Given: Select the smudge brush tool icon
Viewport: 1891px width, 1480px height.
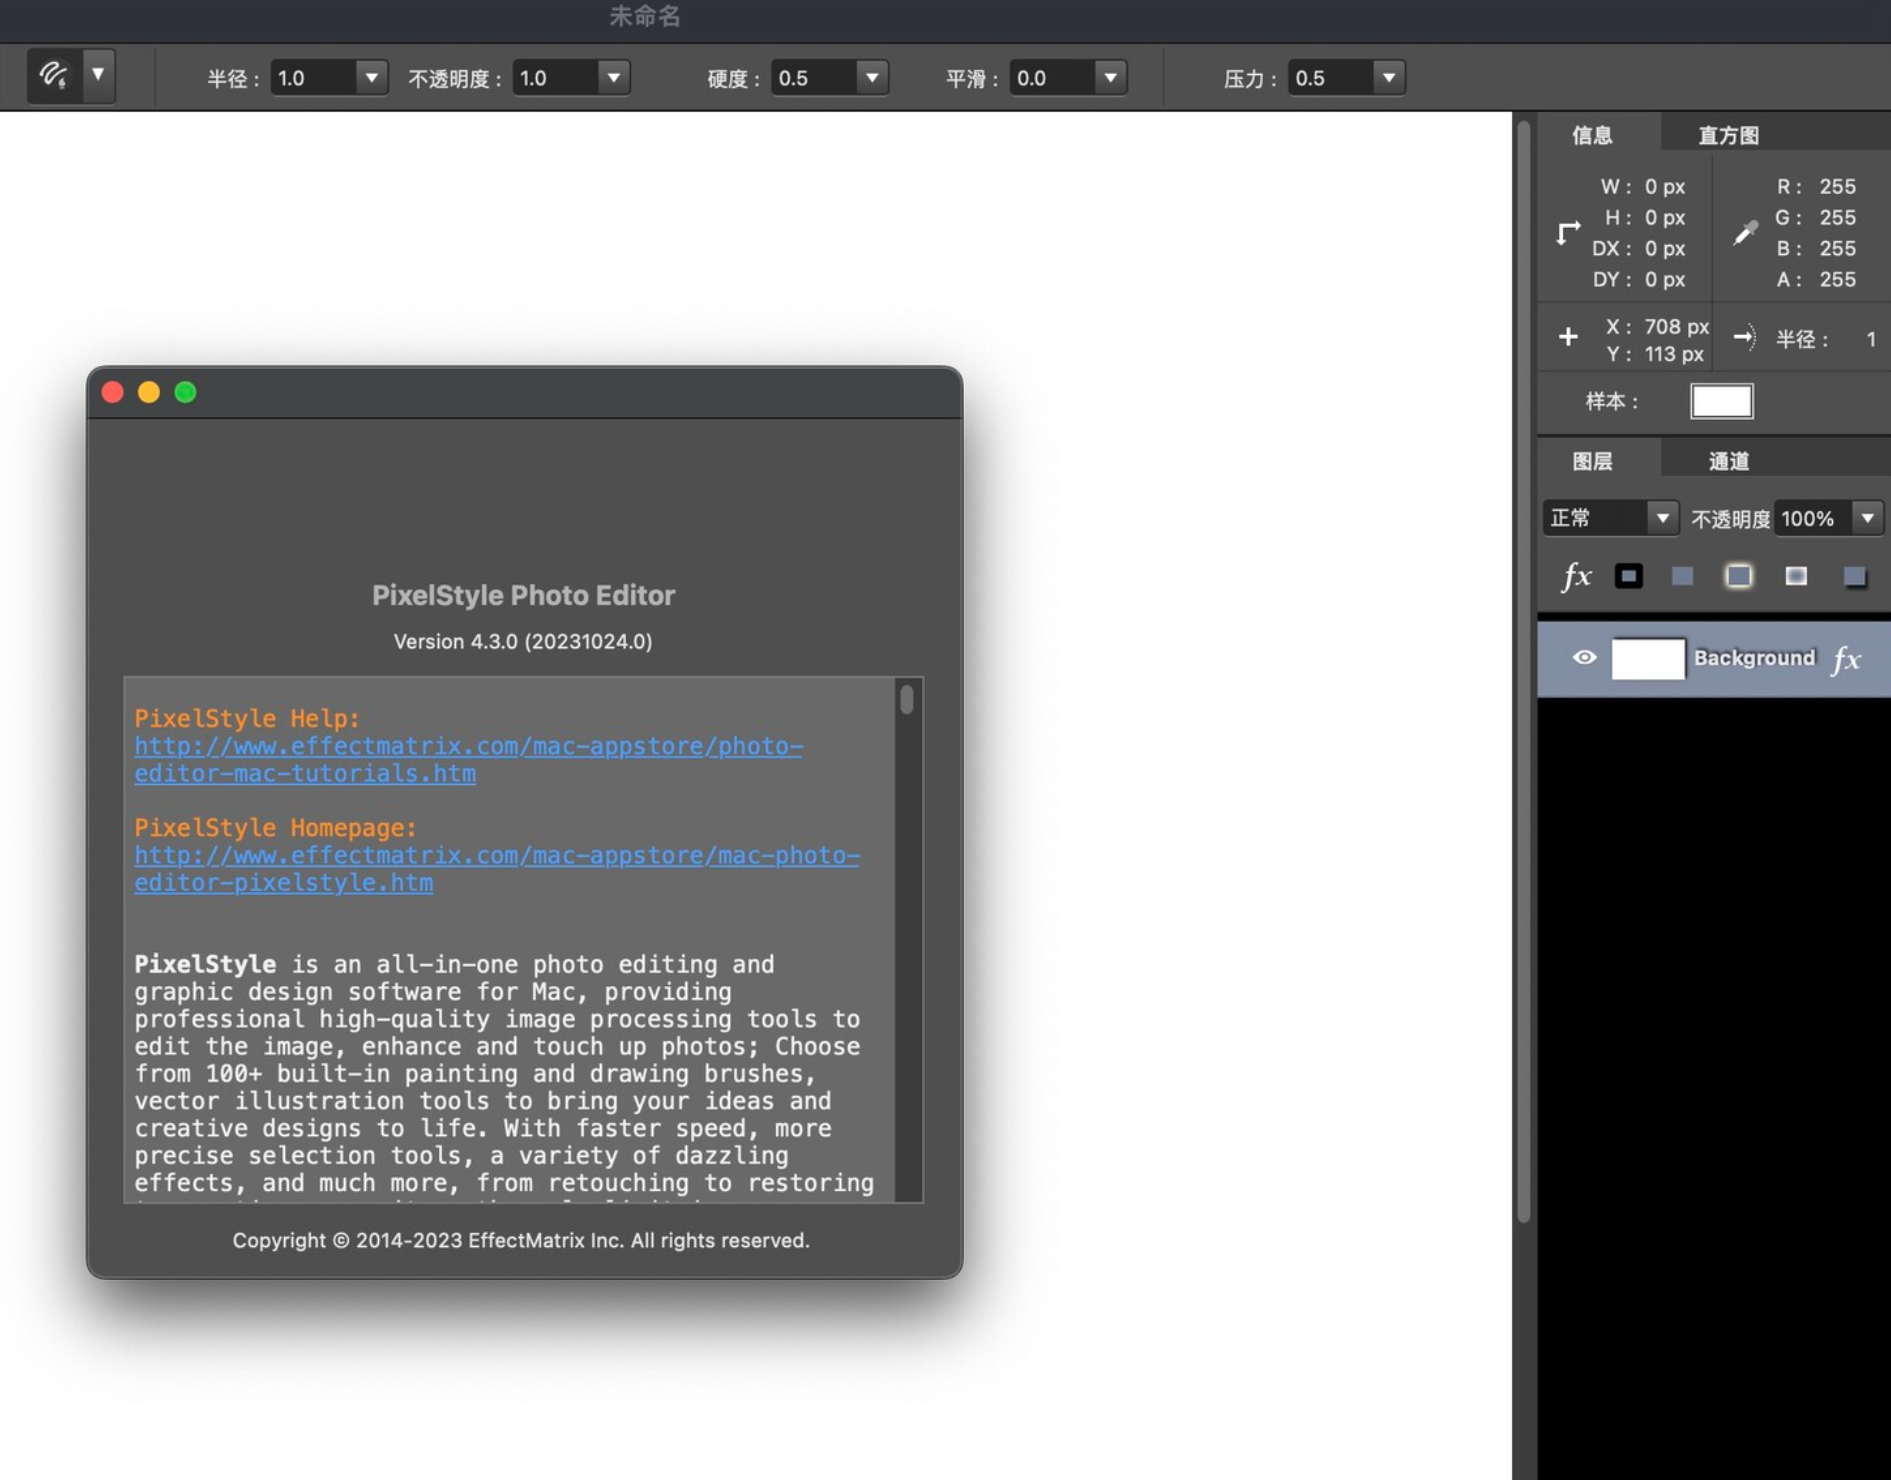Looking at the screenshot, I should (53, 75).
